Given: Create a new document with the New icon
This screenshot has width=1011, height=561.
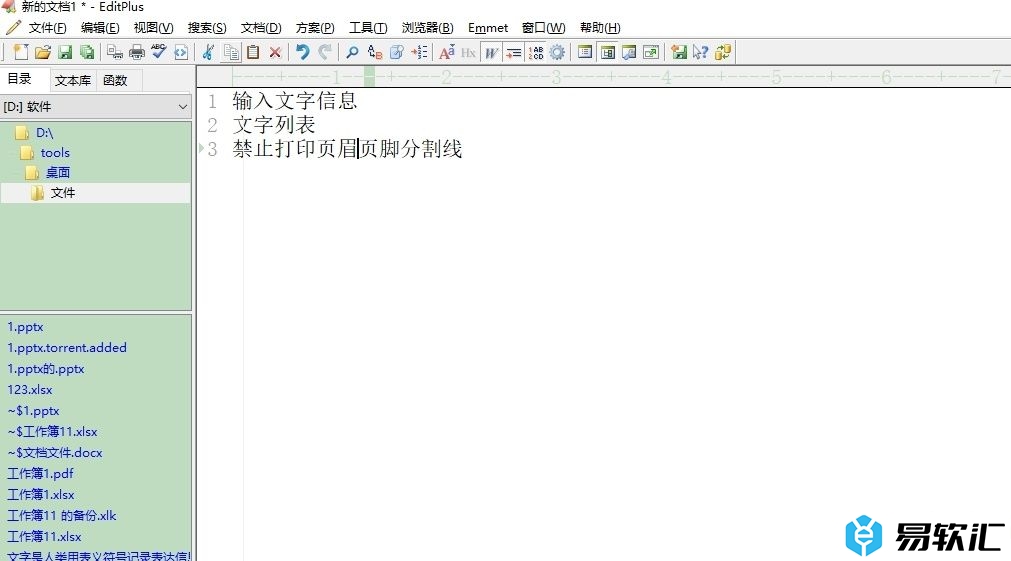Looking at the screenshot, I should [x=21, y=52].
